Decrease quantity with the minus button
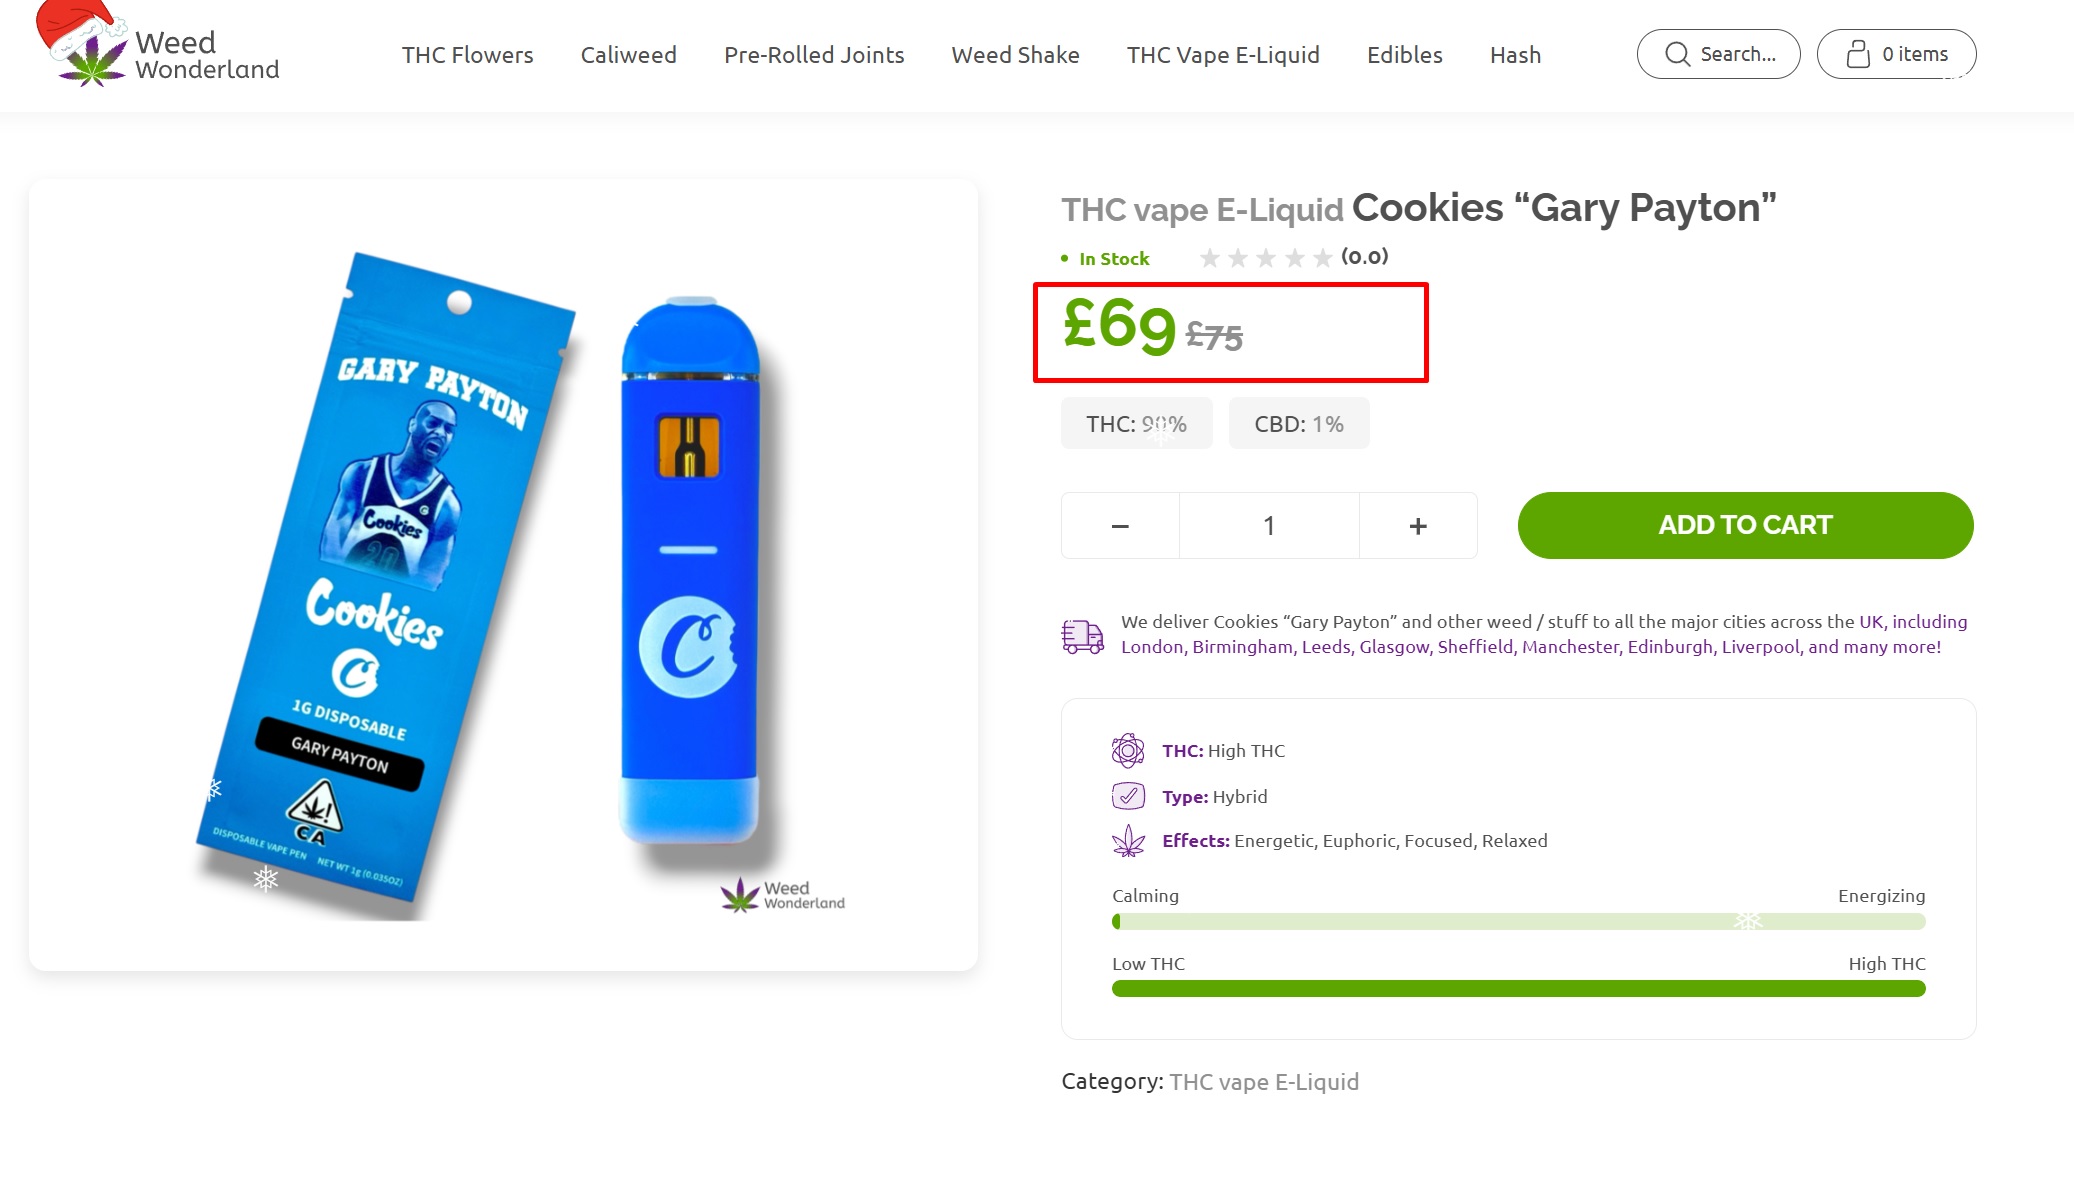 click(x=1120, y=526)
